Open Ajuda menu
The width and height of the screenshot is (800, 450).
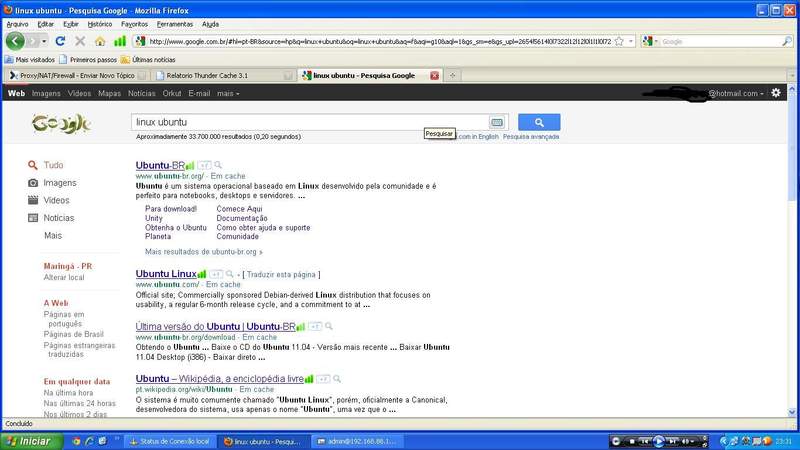(210, 24)
